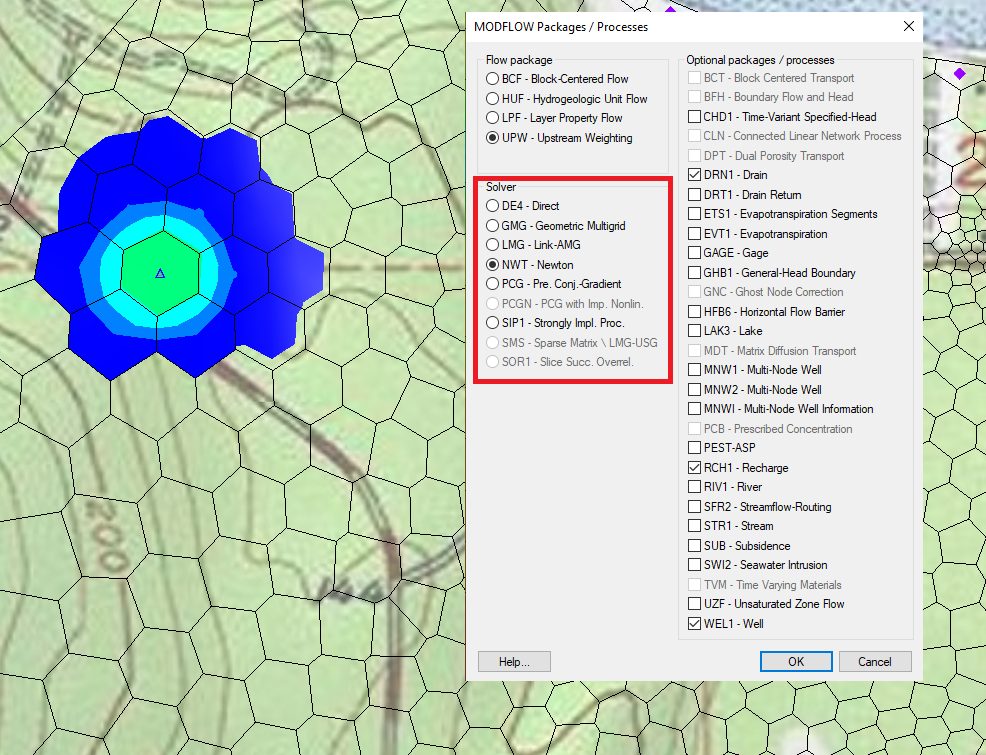Choose PCG - Pre. Conj.-Gradient solver

tap(493, 284)
